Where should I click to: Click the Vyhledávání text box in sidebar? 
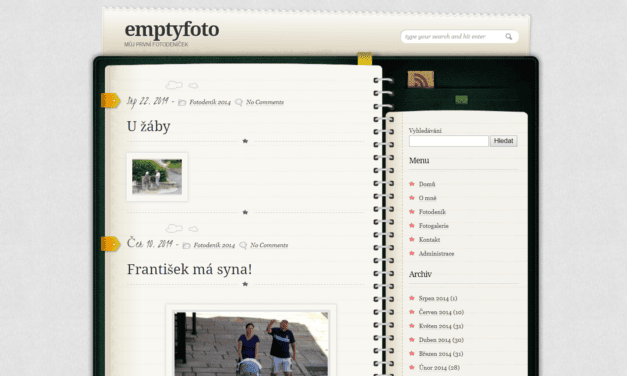(x=449, y=141)
